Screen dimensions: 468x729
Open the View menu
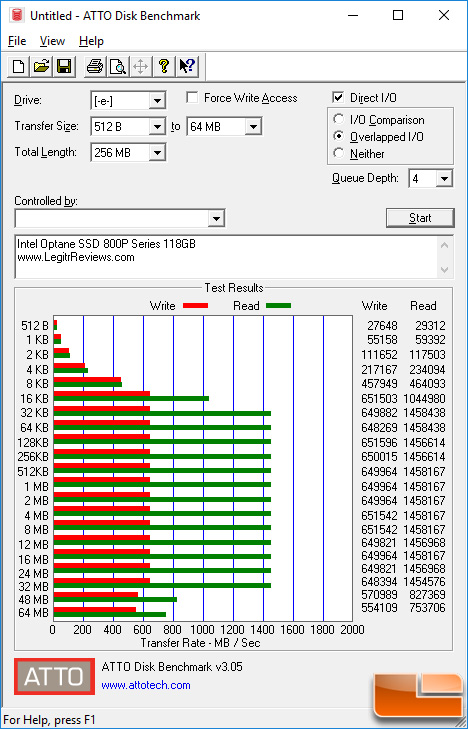(x=52, y=41)
